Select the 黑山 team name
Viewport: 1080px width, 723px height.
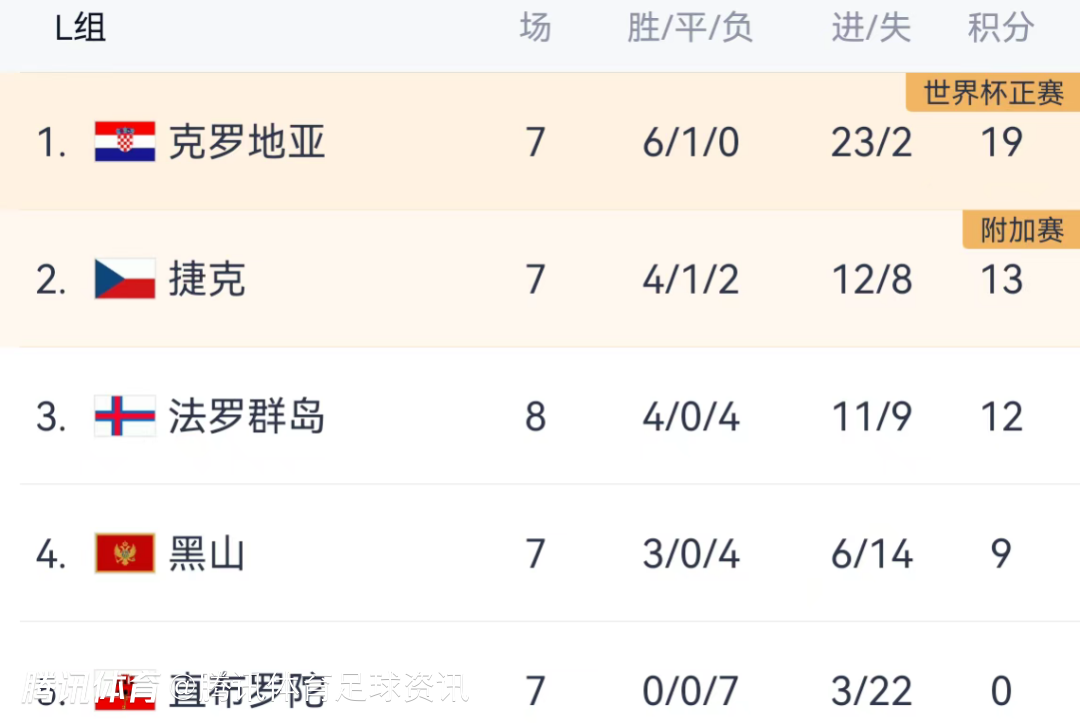coord(206,553)
